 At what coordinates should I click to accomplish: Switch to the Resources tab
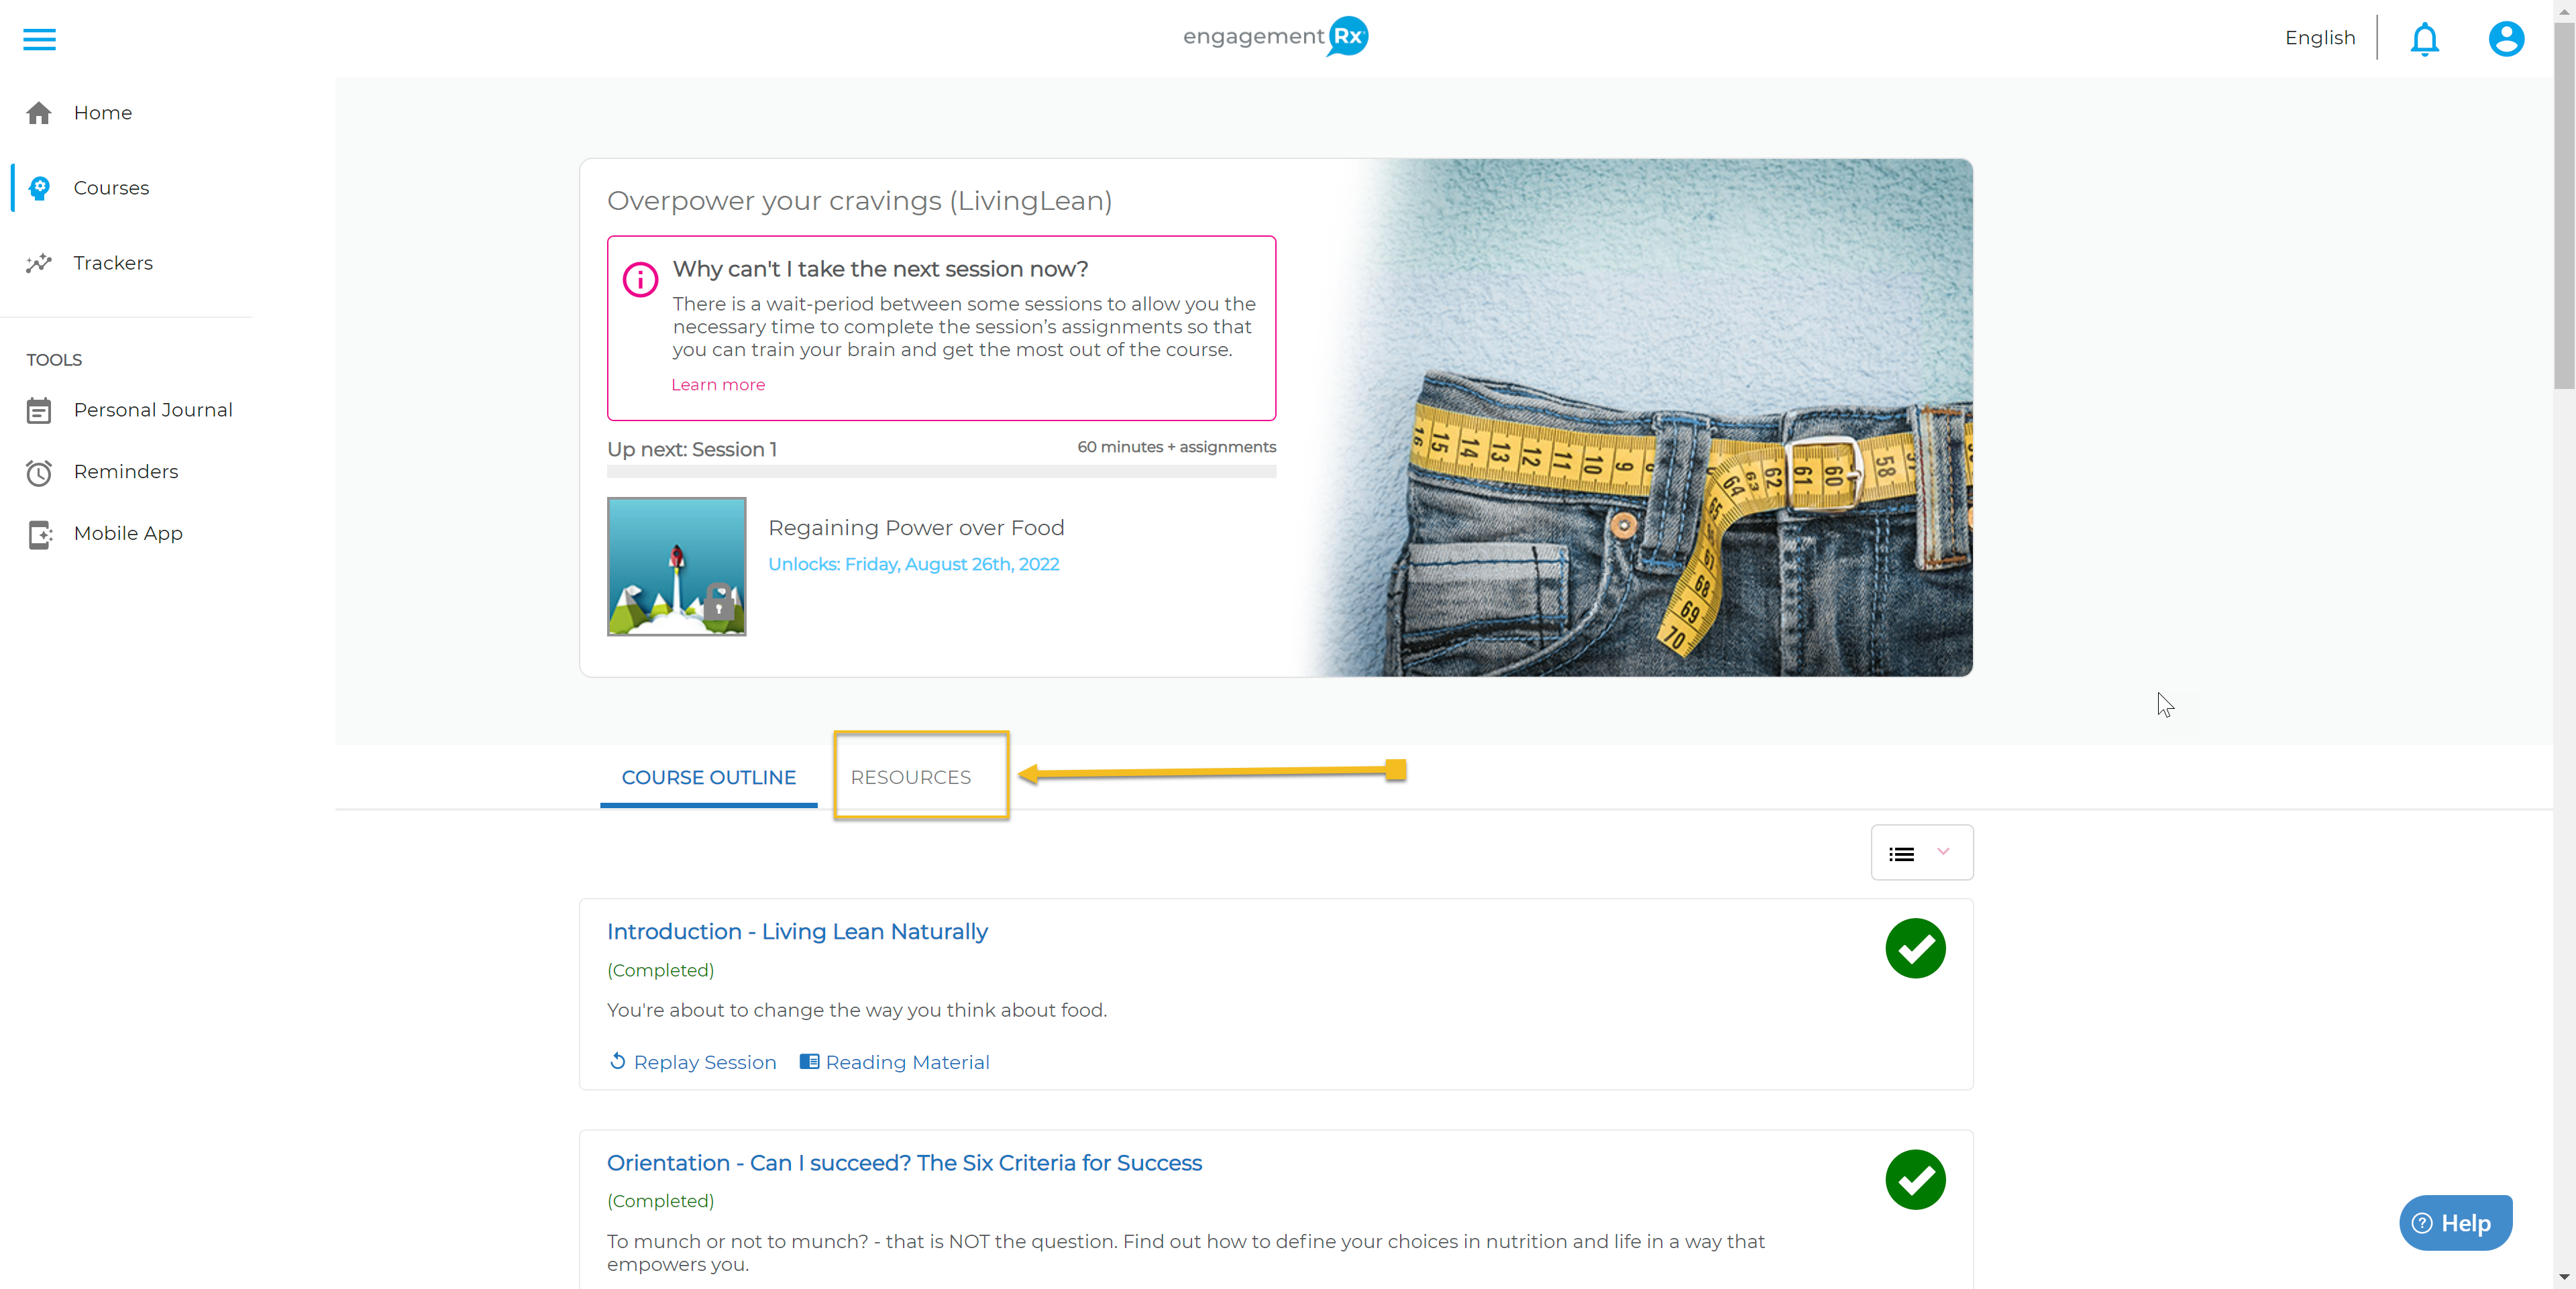(910, 777)
